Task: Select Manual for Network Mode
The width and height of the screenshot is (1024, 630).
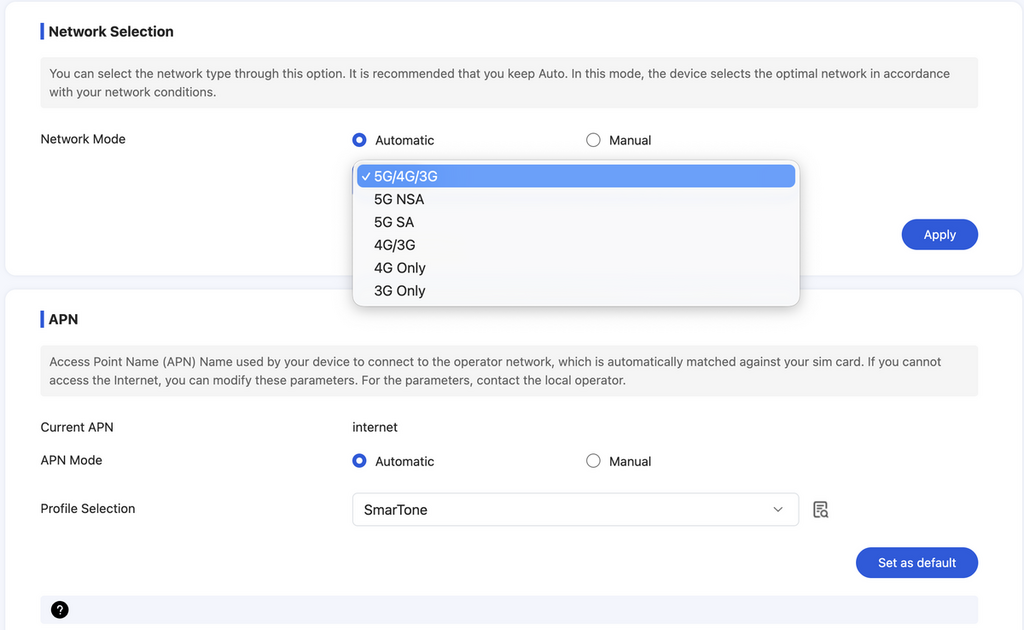Action: coord(593,140)
